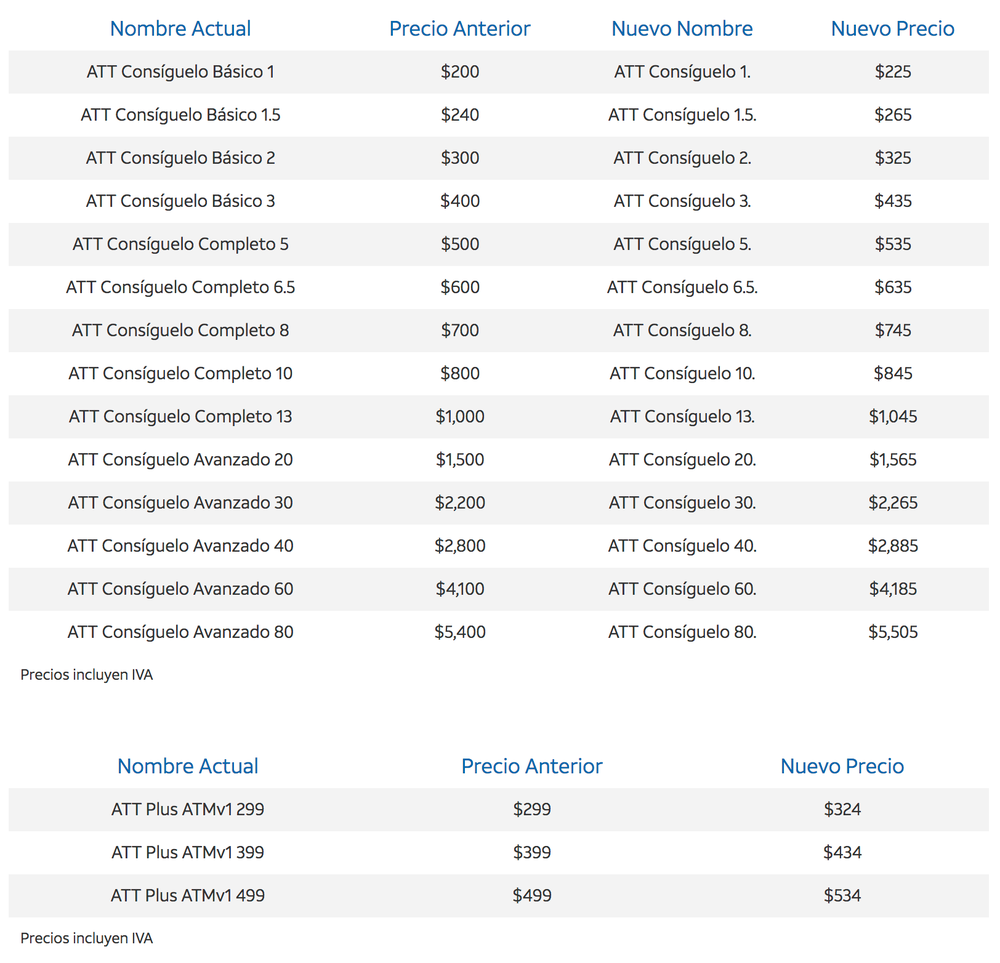Click the $300 previous price cell
This screenshot has width=1000, height=963.
pyautogui.click(x=460, y=158)
